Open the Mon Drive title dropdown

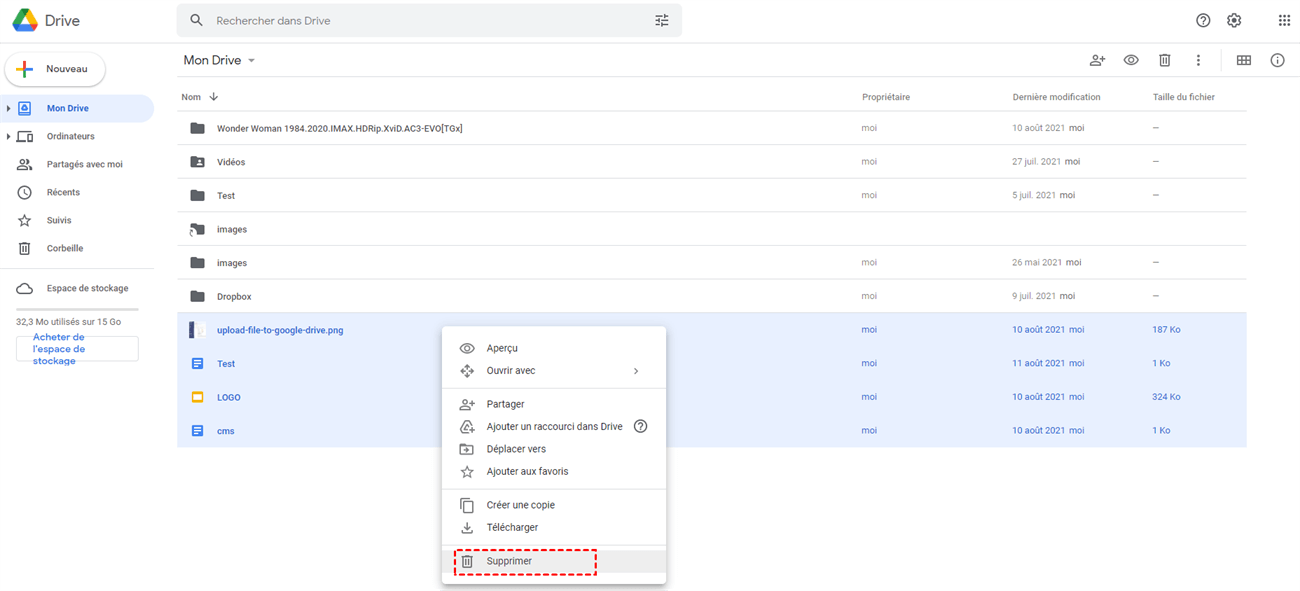(252, 61)
